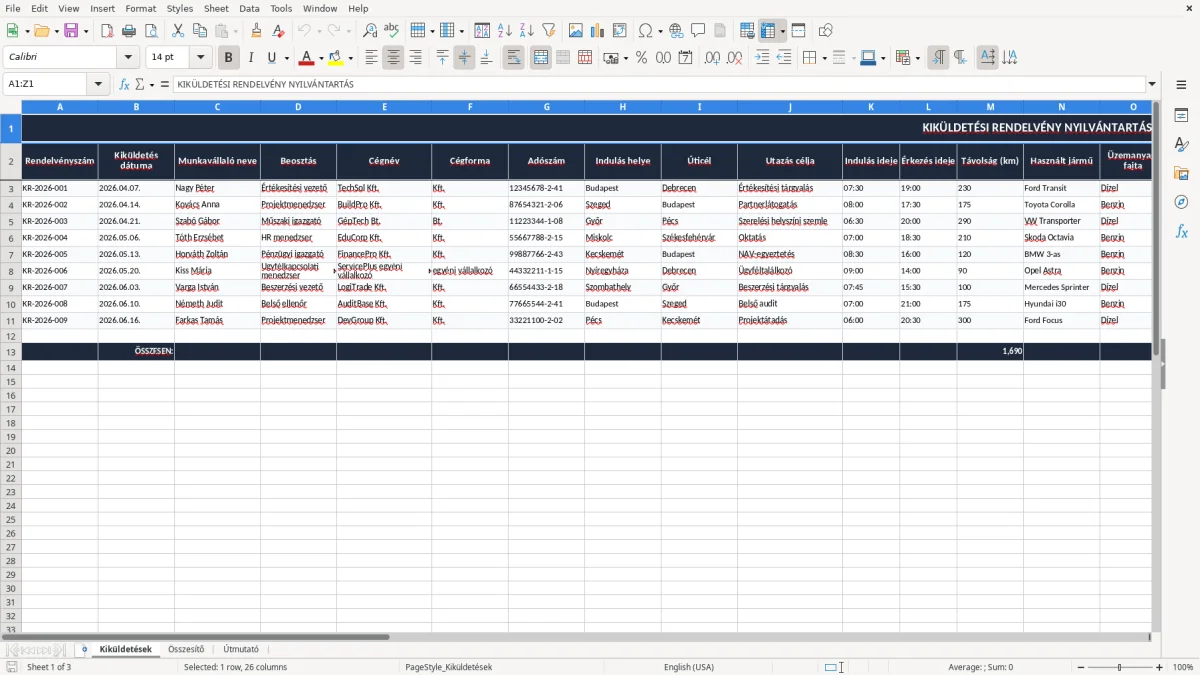Toggle Left-To-Right text direction
The height and width of the screenshot is (675, 1200).
coord(938,58)
